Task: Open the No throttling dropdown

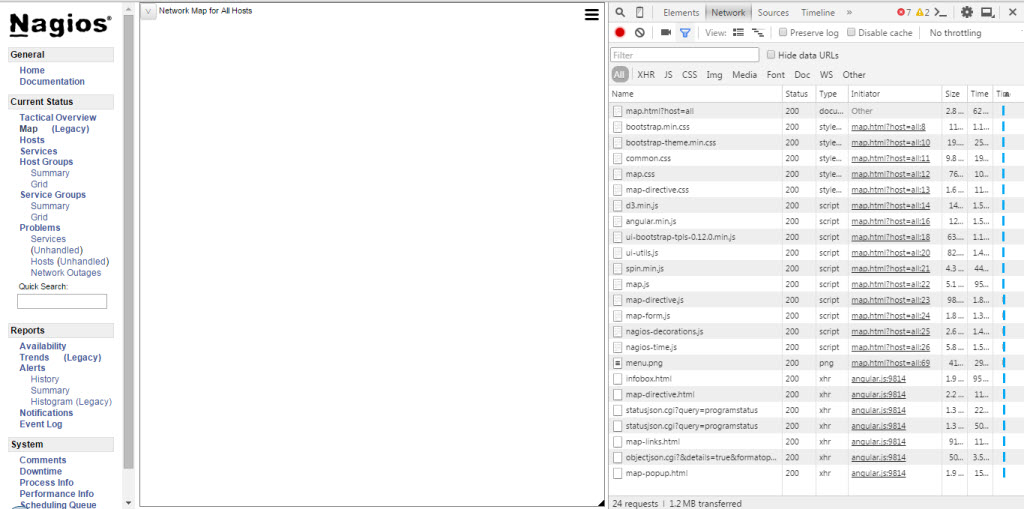Action: click(955, 33)
